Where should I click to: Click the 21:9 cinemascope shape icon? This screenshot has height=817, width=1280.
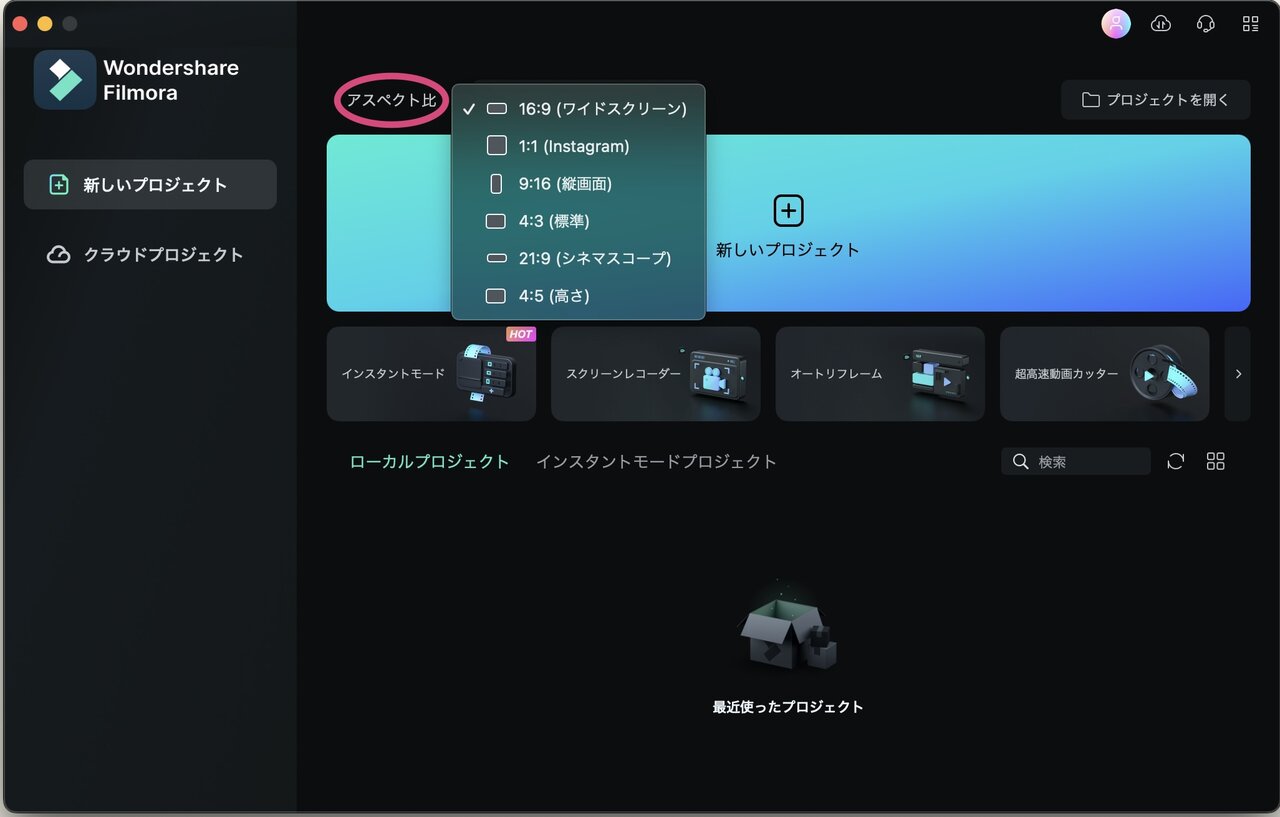497,258
